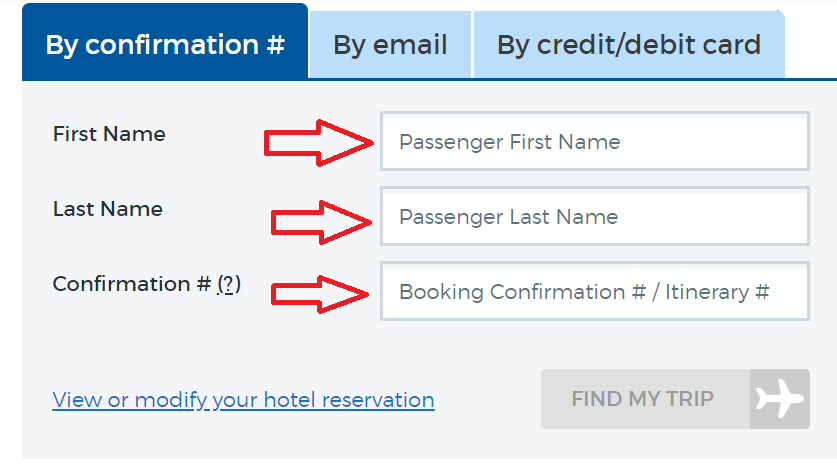Open the (?) help next to Confirmation #

pyautogui.click(x=229, y=284)
